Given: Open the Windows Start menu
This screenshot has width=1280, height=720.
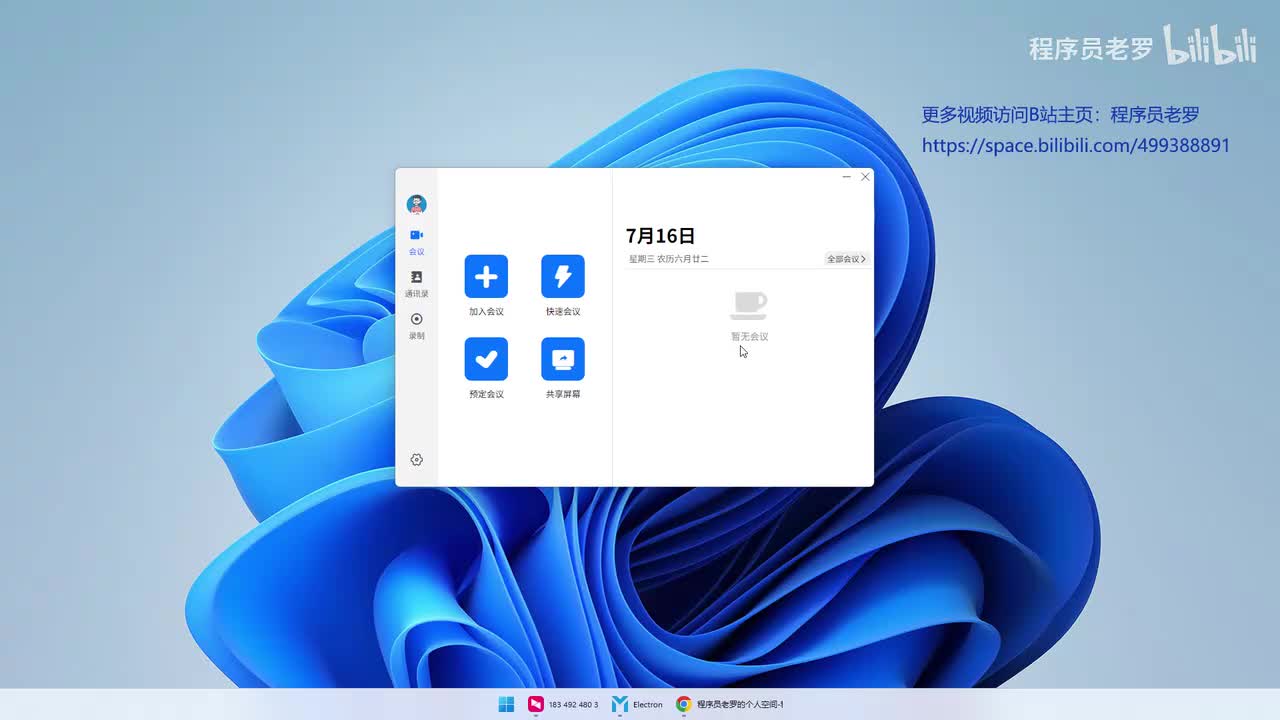Looking at the screenshot, I should [x=507, y=704].
